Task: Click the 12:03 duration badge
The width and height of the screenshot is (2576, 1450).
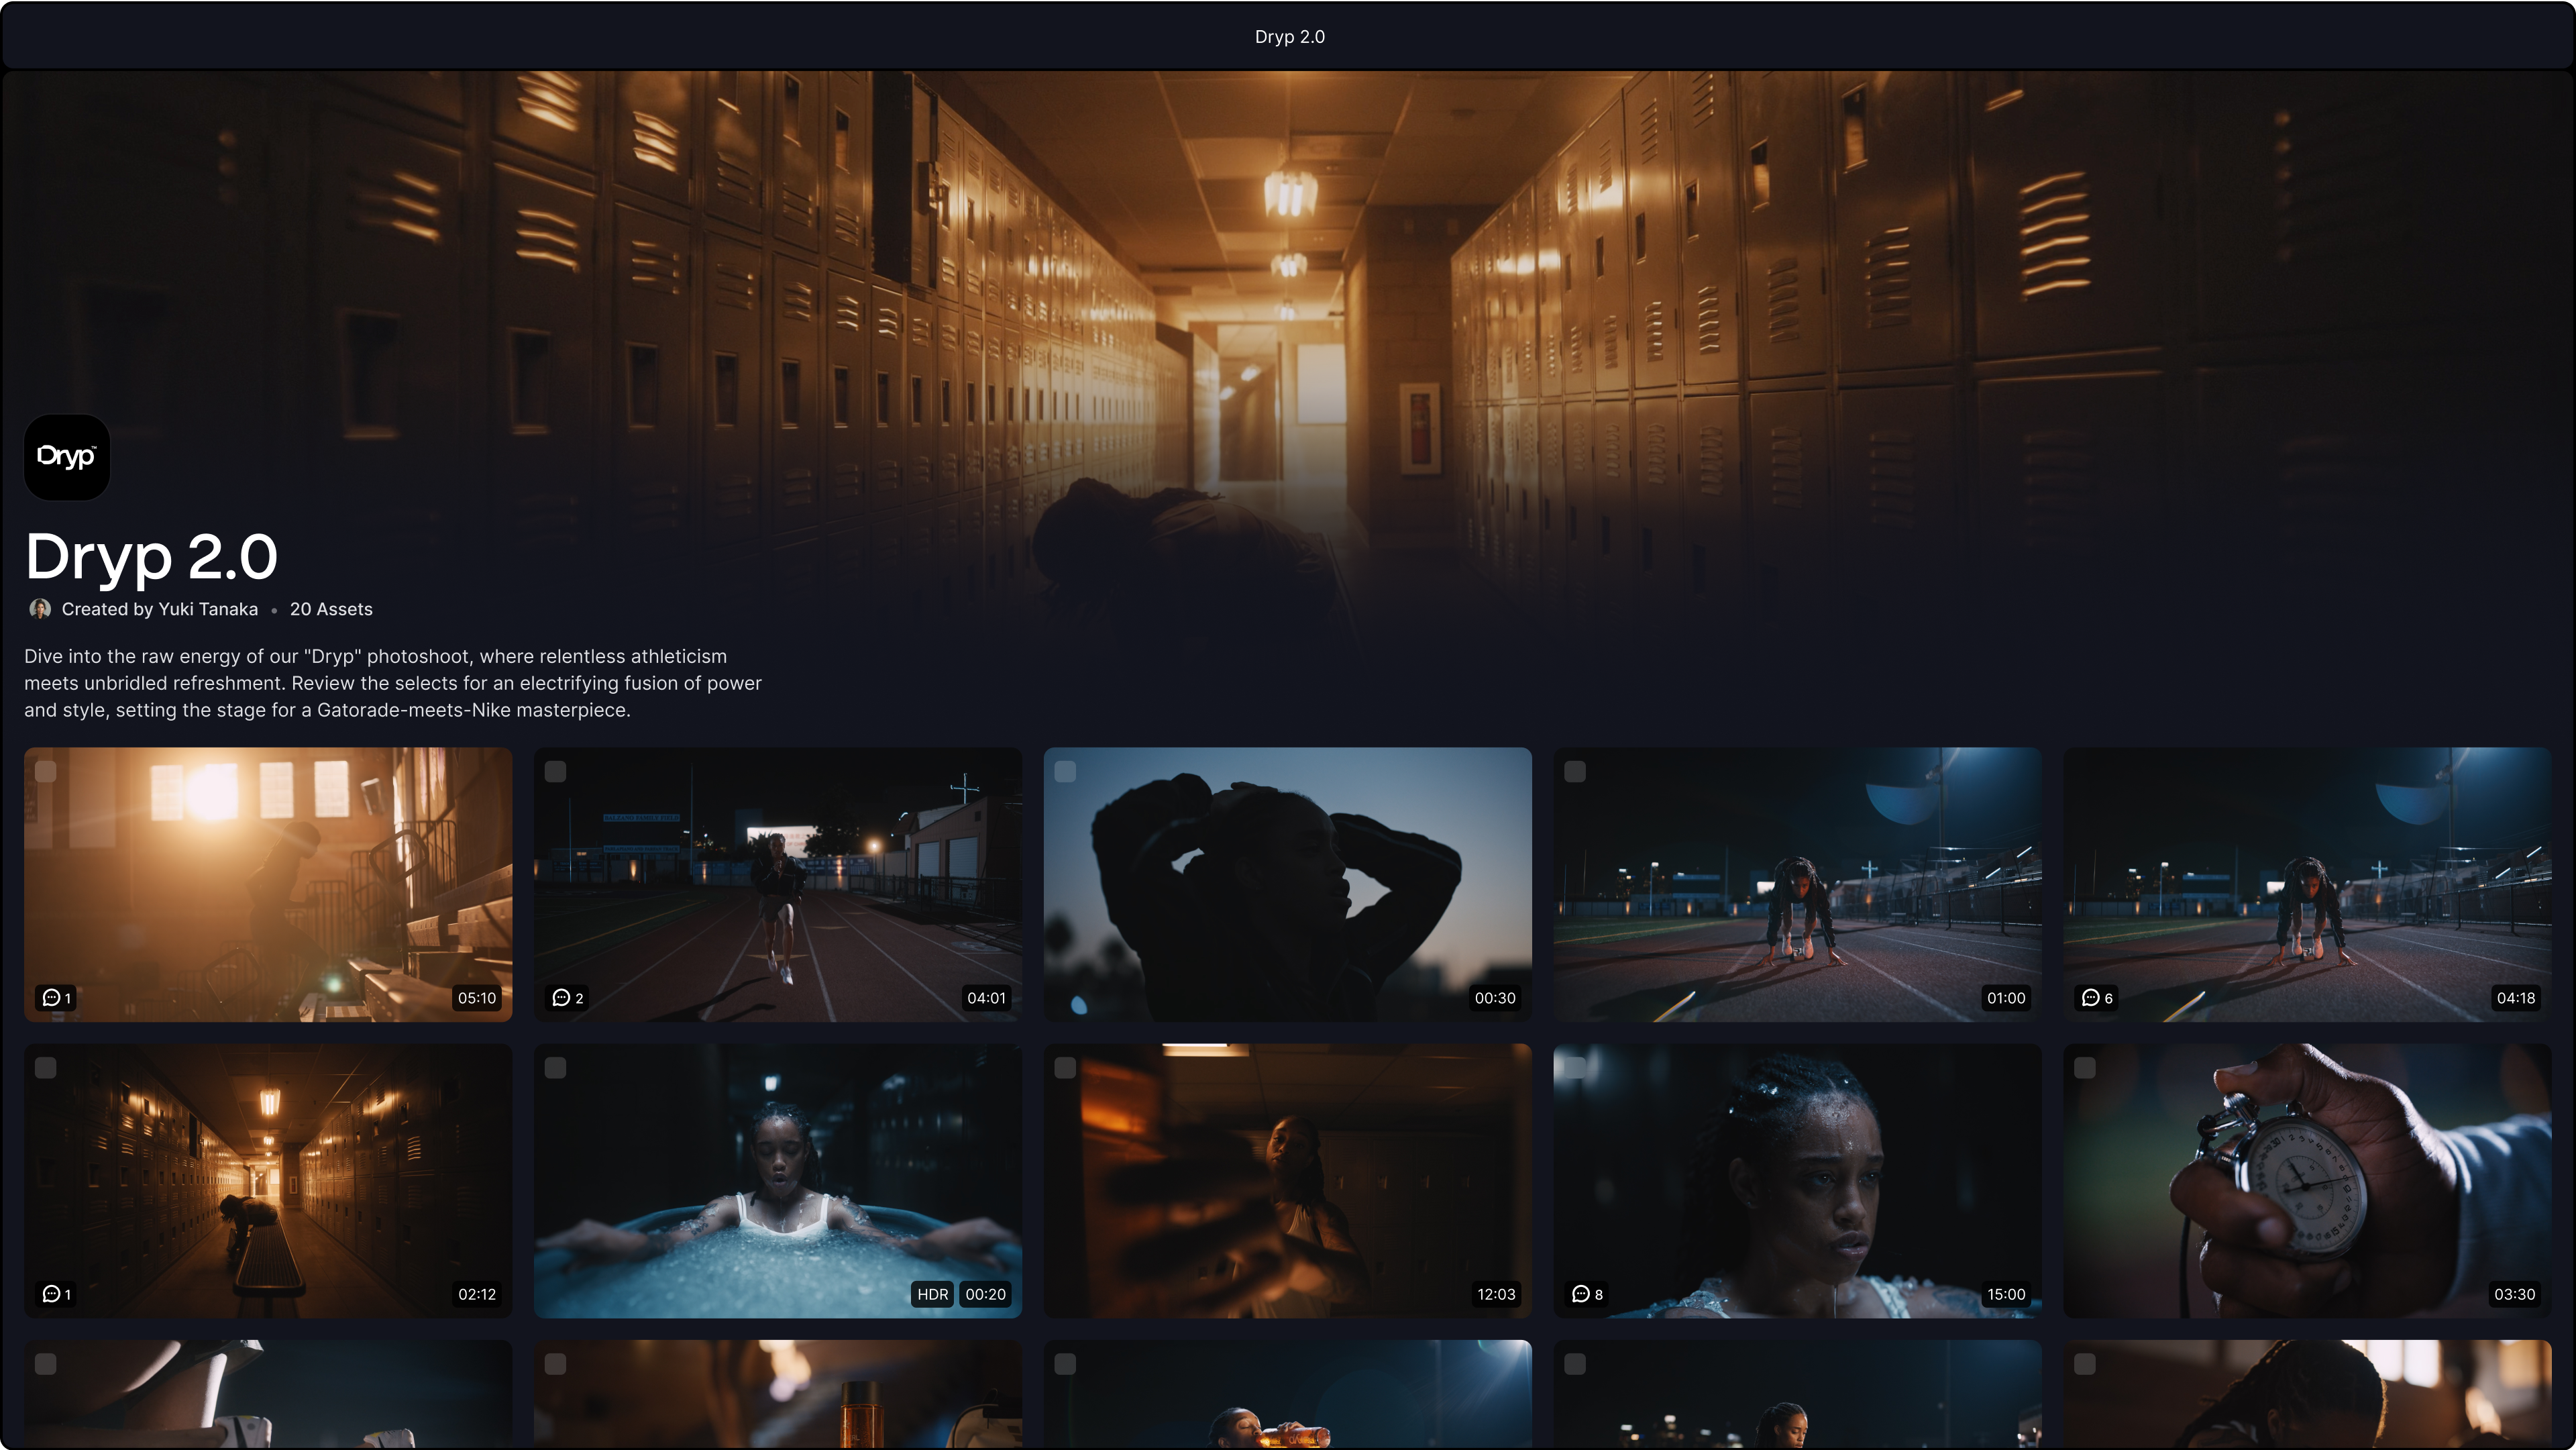Action: (1496, 1294)
